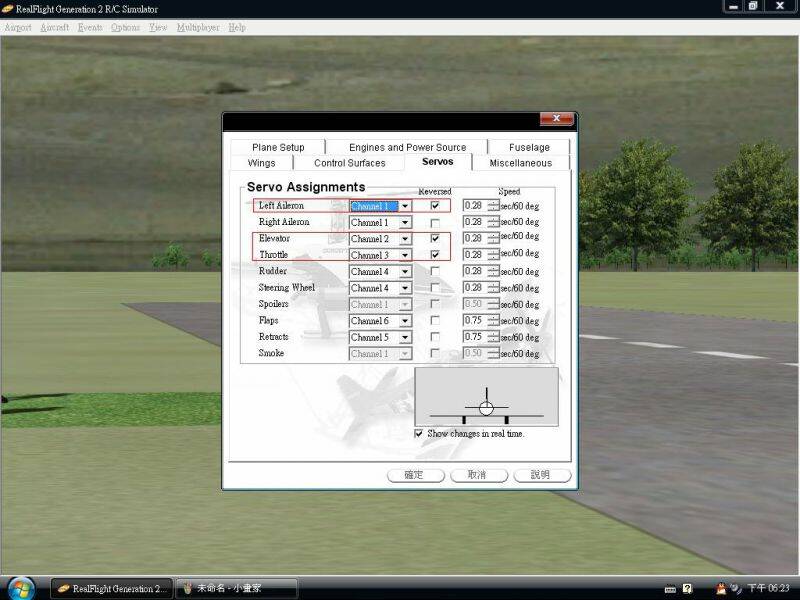This screenshot has height=600, width=800.
Task: Open Steering Wheel channel dropdown
Action: click(405, 288)
